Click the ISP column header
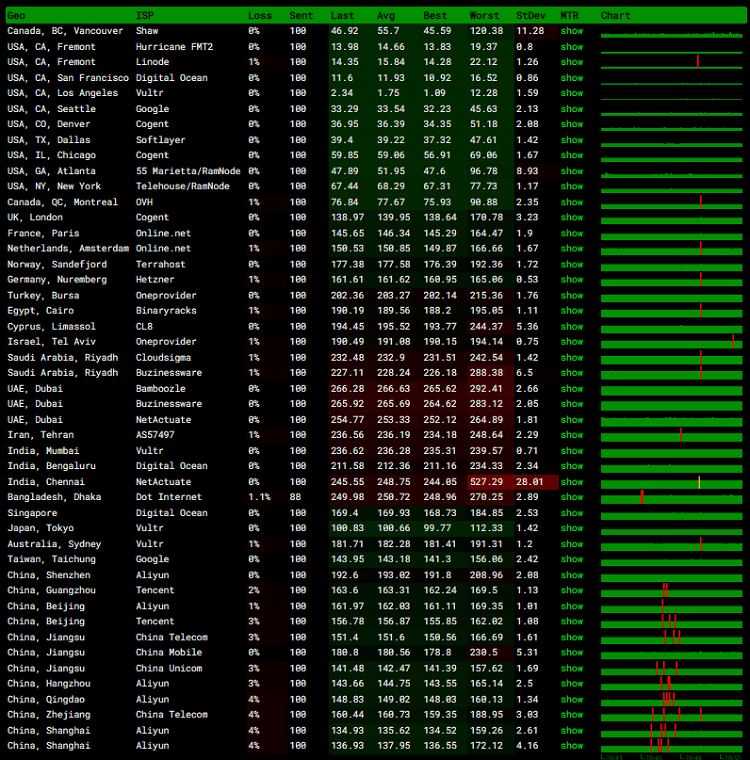Viewport: 750px width, 760px height. click(x=144, y=16)
